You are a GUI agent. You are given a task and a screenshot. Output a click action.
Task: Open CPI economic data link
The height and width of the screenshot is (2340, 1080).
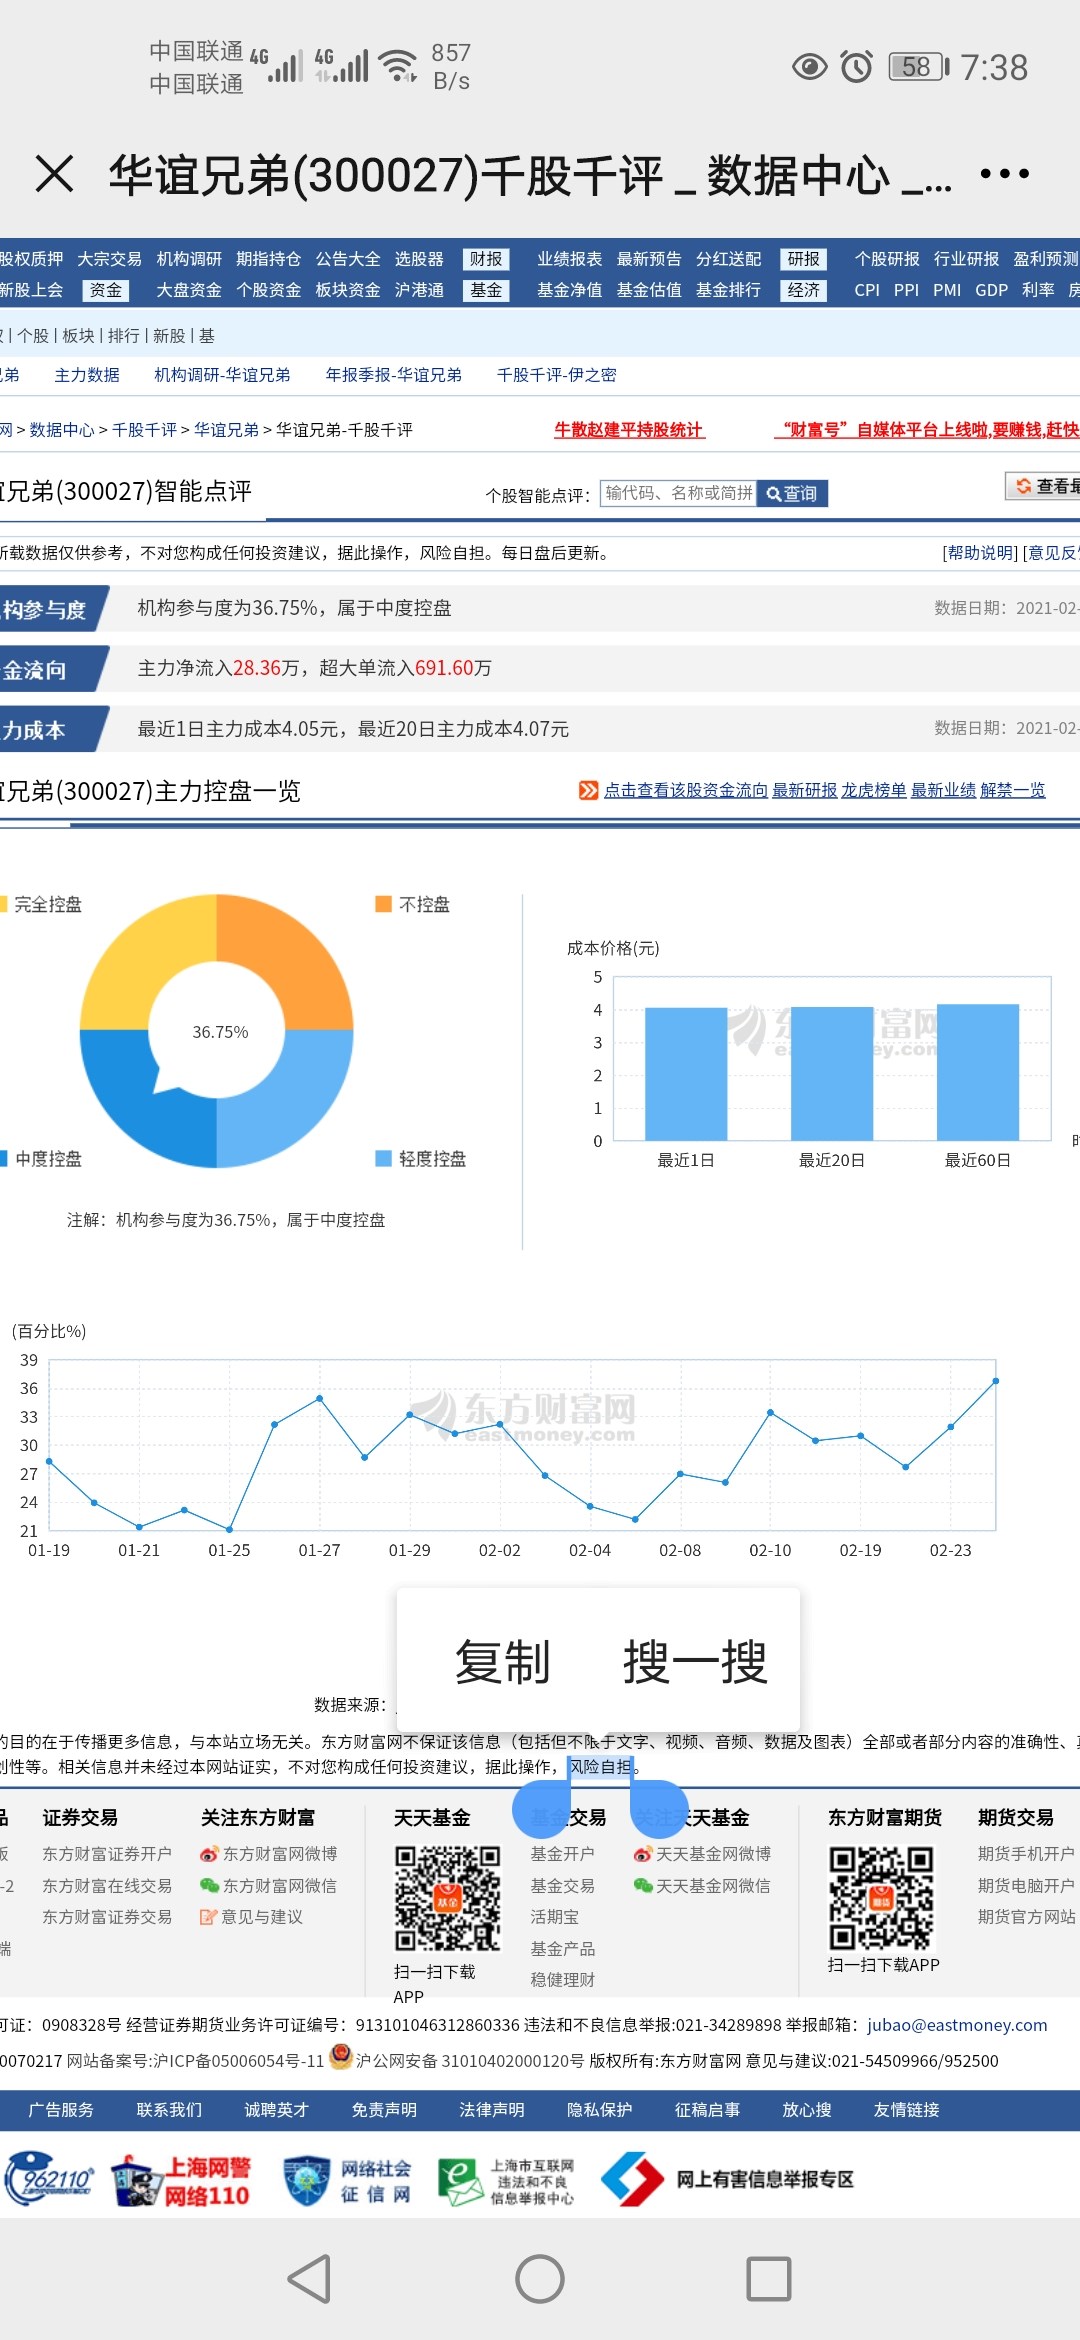(x=867, y=290)
